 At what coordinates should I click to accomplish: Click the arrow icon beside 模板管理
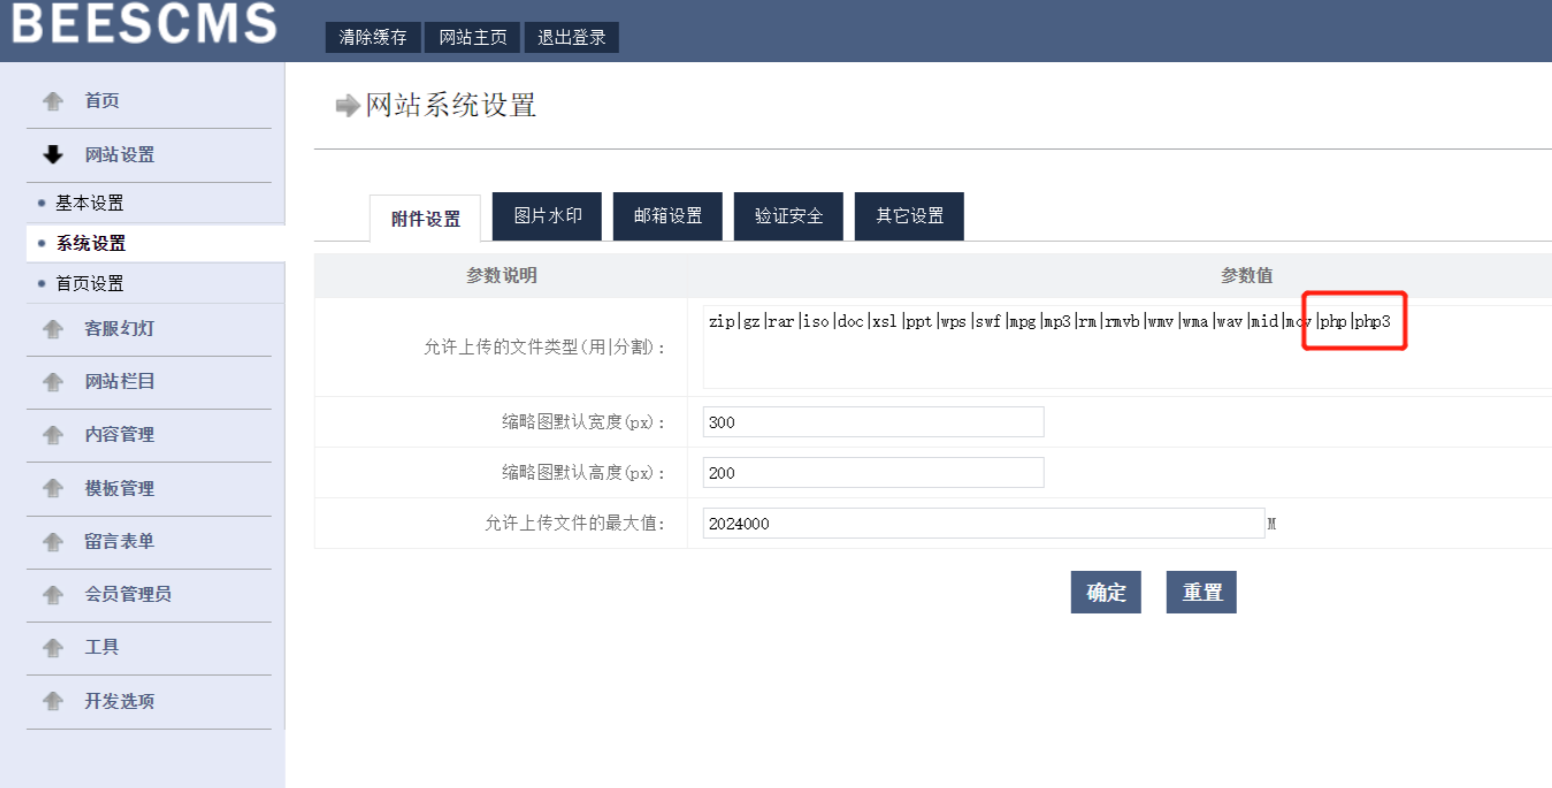pyautogui.click(x=53, y=488)
